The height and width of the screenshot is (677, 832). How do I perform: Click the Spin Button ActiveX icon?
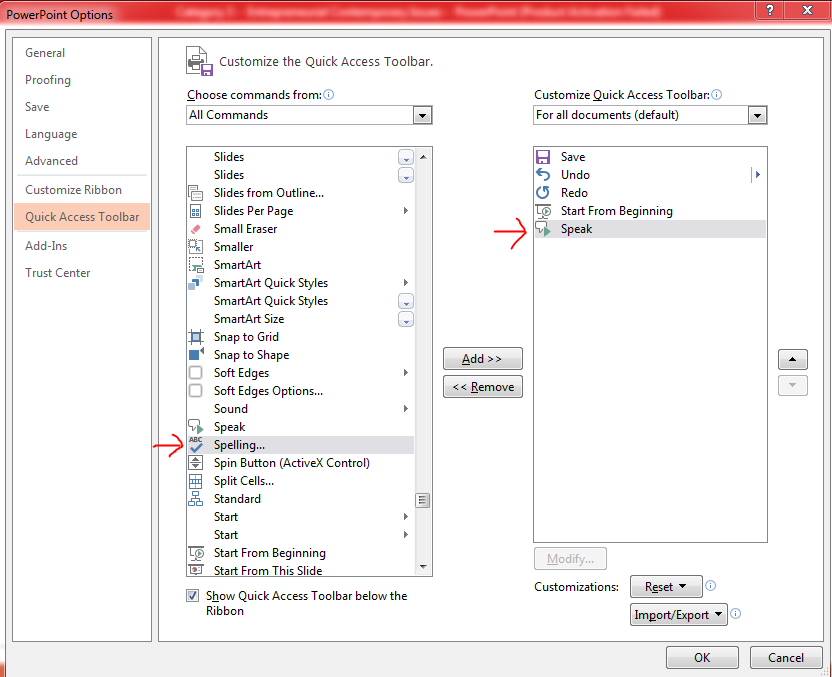click(195, 463)
